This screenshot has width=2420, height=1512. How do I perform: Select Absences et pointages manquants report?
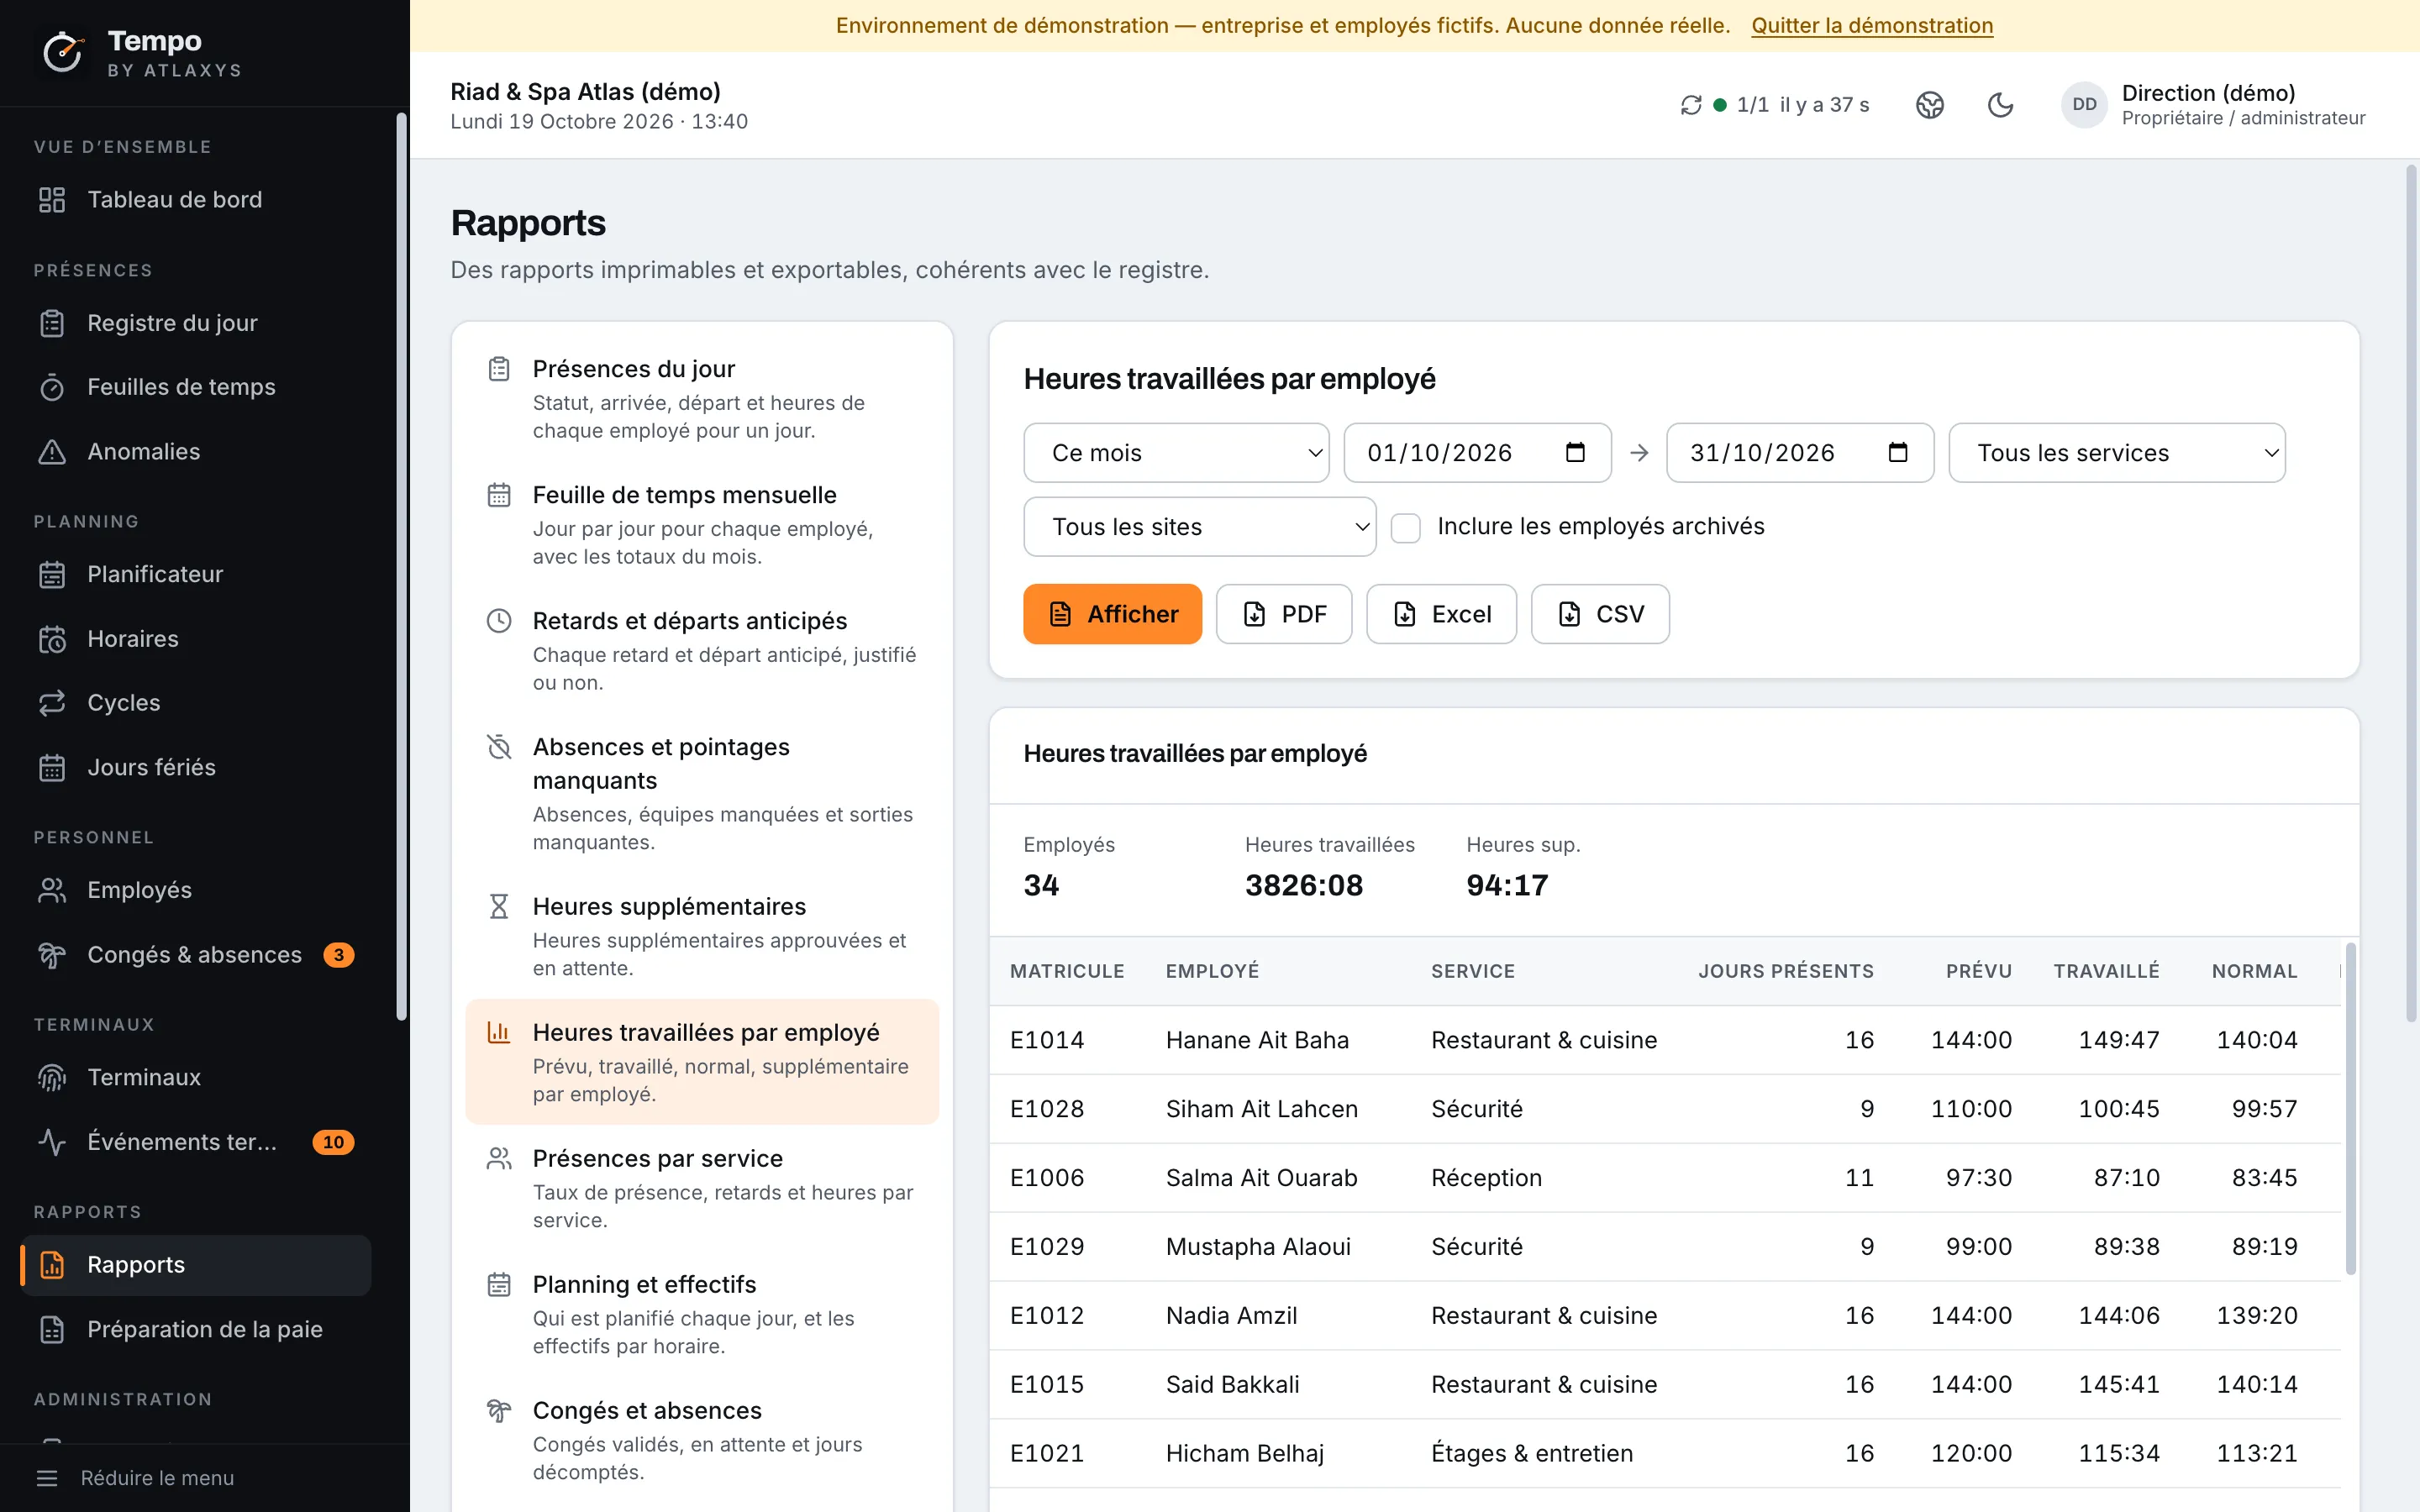[702, 793]
